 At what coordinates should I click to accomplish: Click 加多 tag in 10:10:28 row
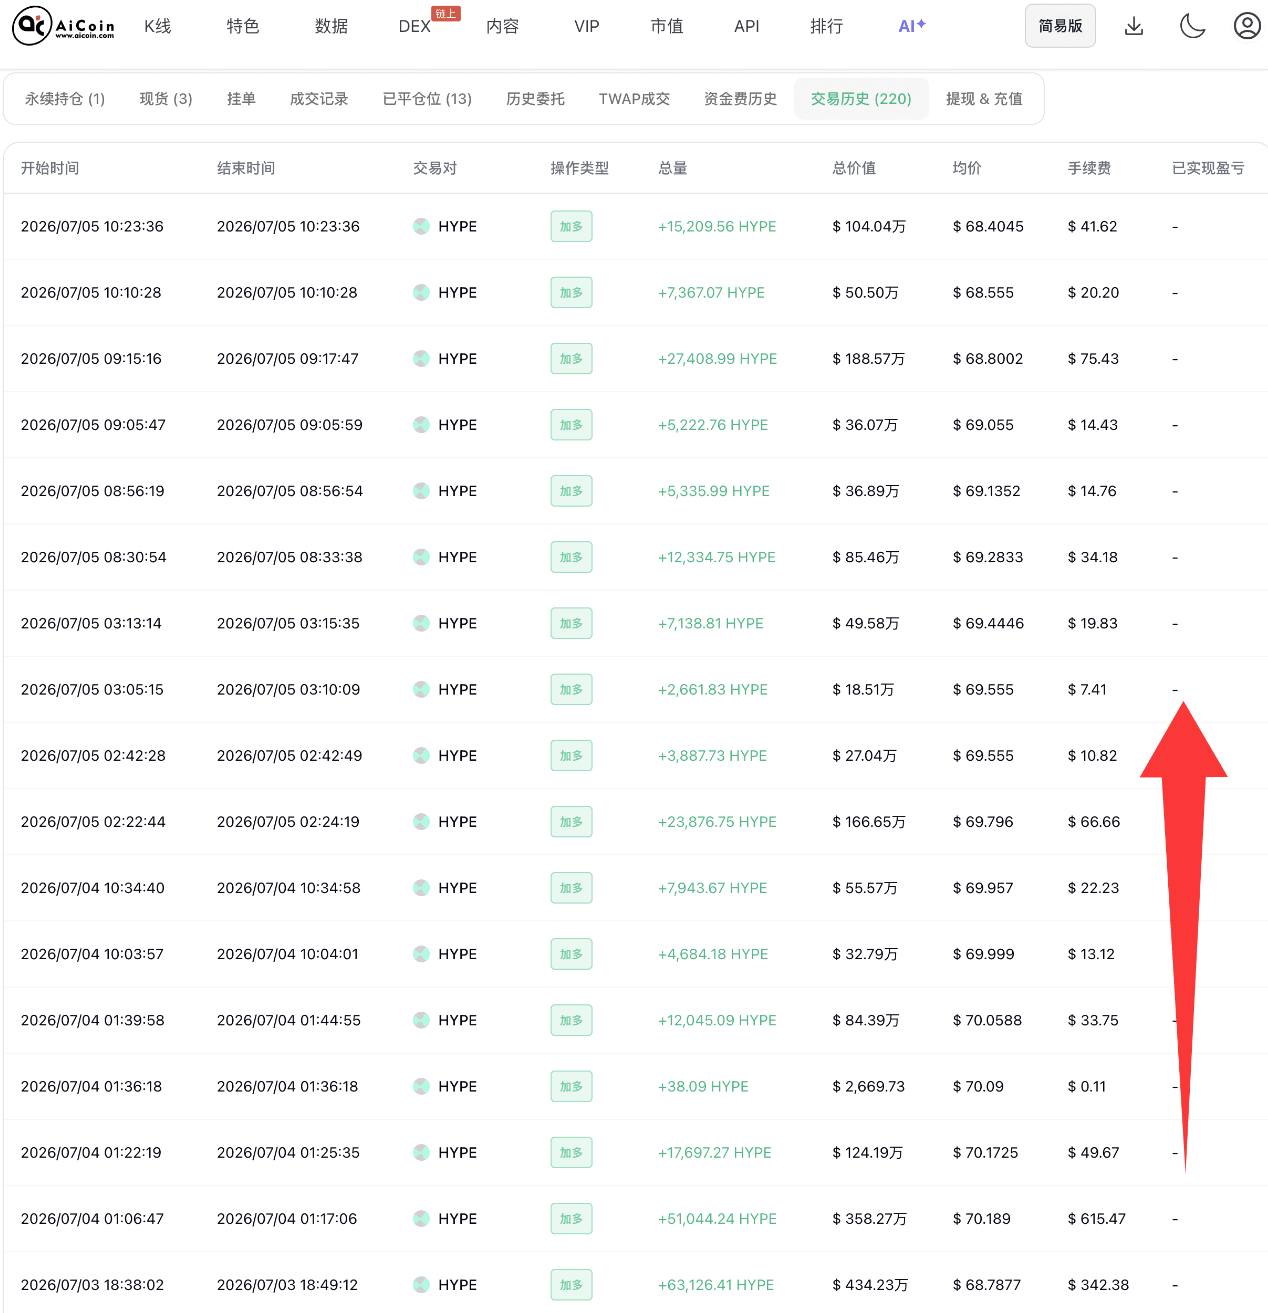[571, 293]
